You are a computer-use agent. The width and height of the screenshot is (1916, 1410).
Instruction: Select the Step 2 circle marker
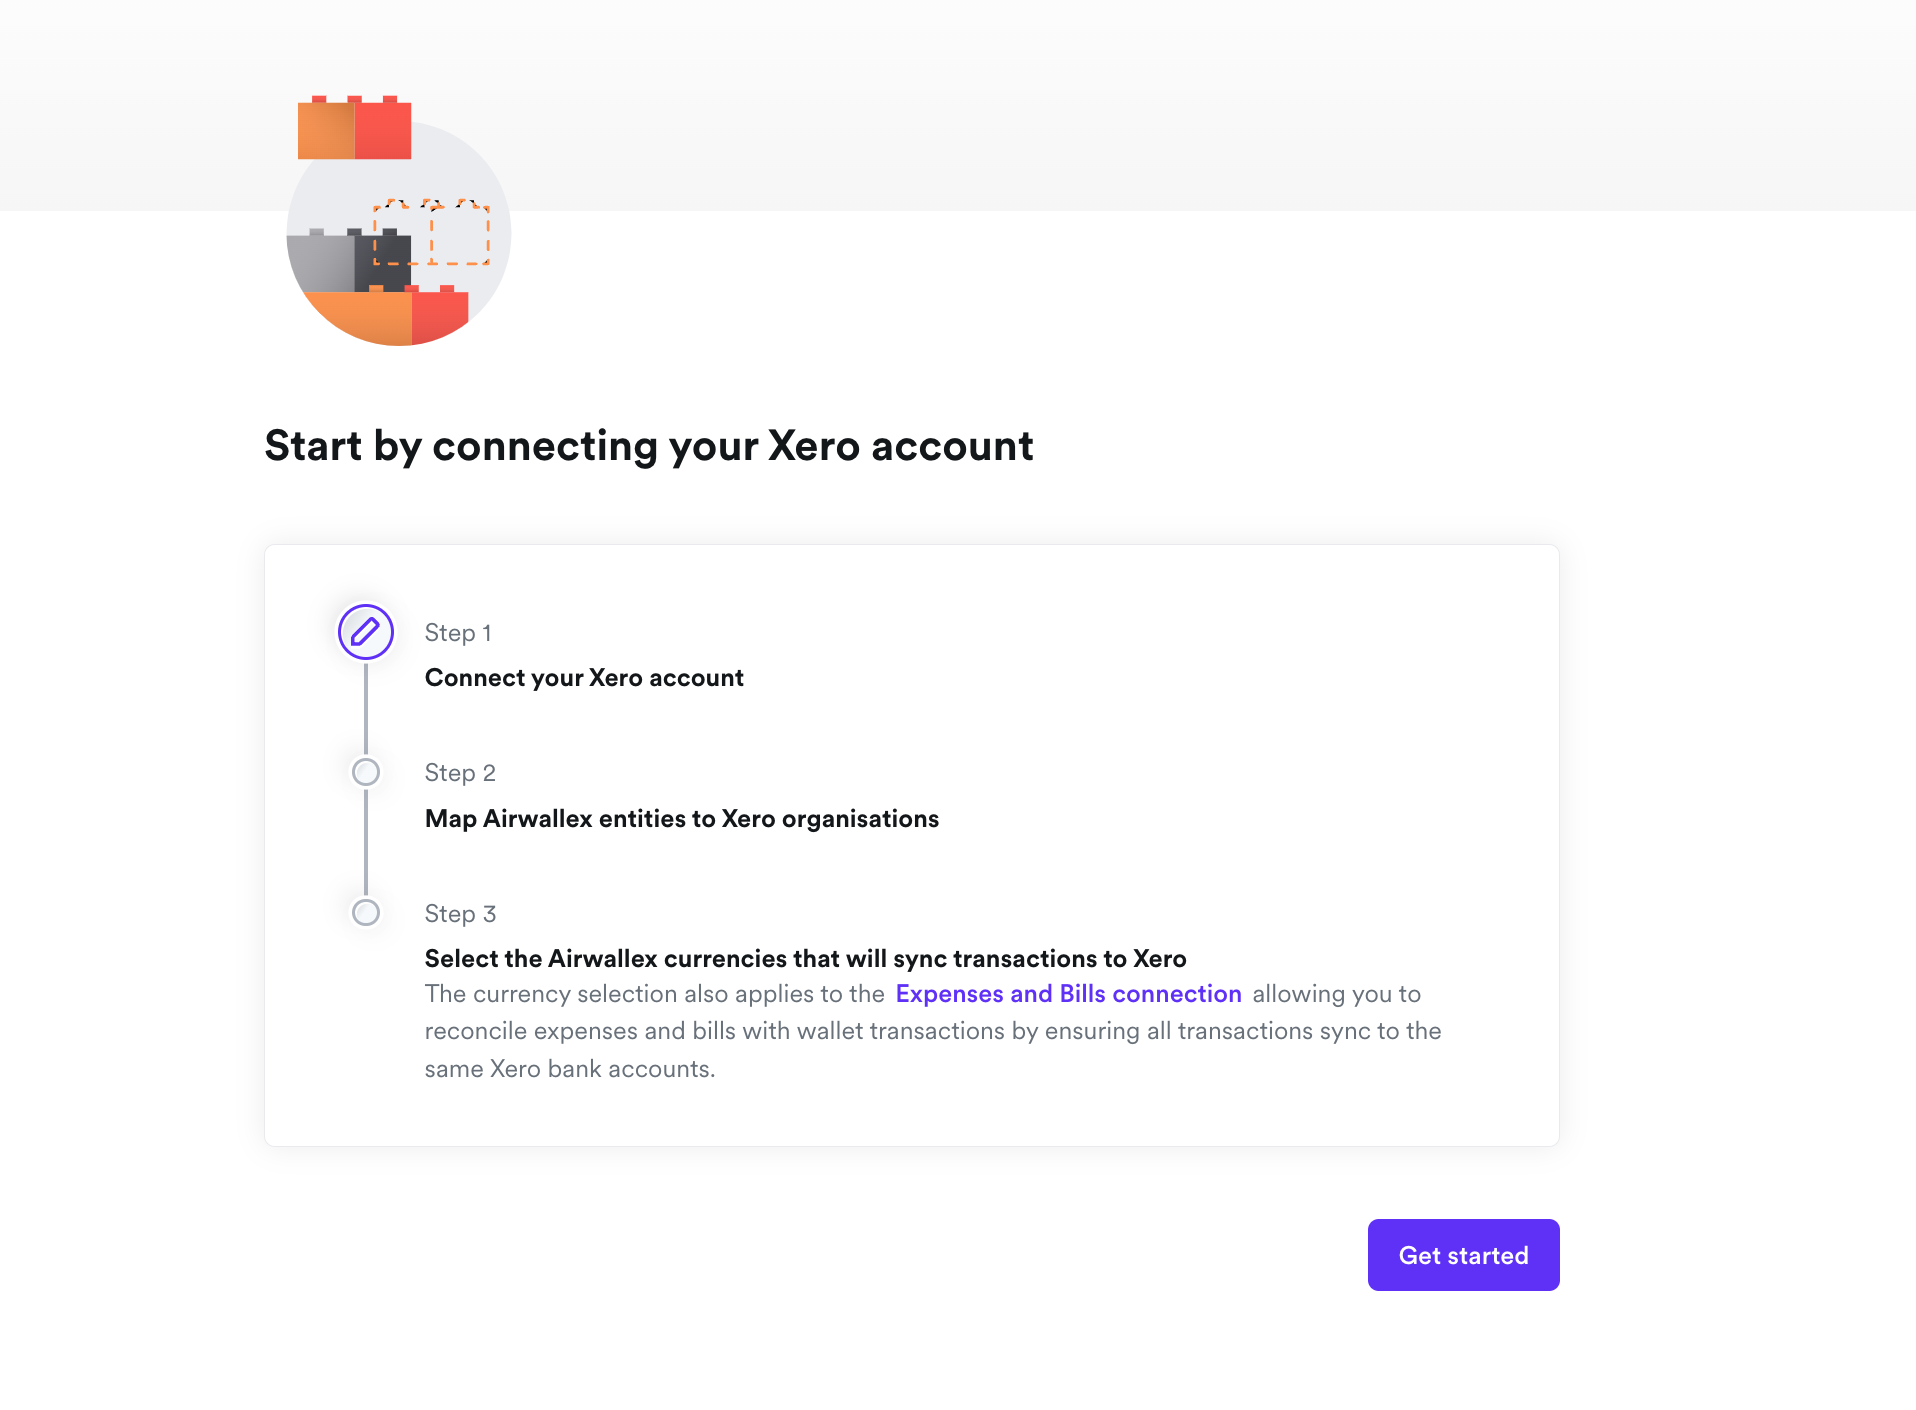[366, 772]
